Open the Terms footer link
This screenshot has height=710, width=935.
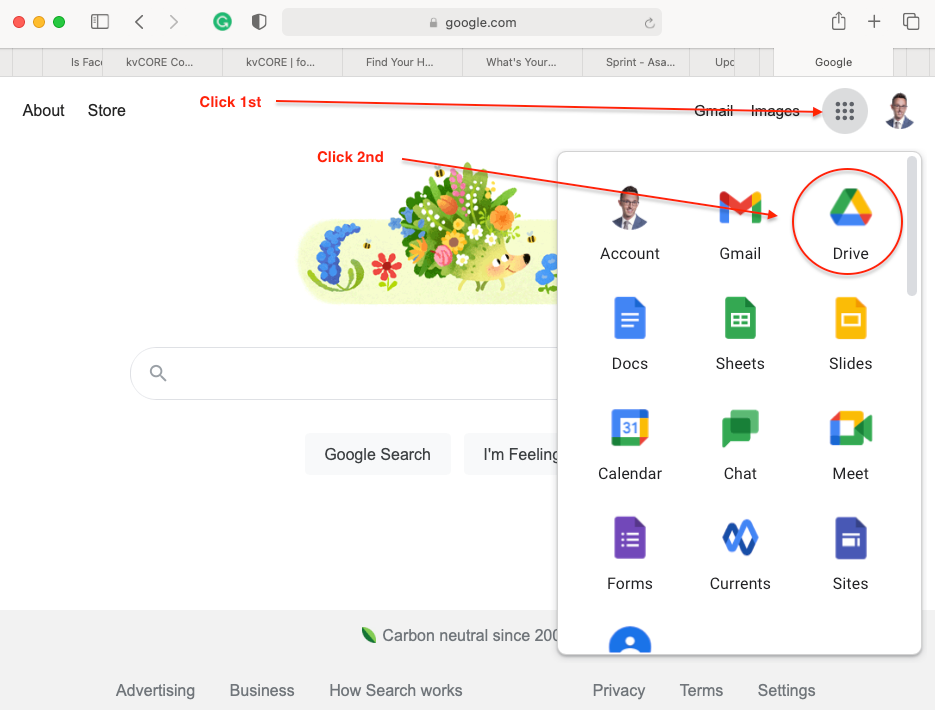point(701,690)
